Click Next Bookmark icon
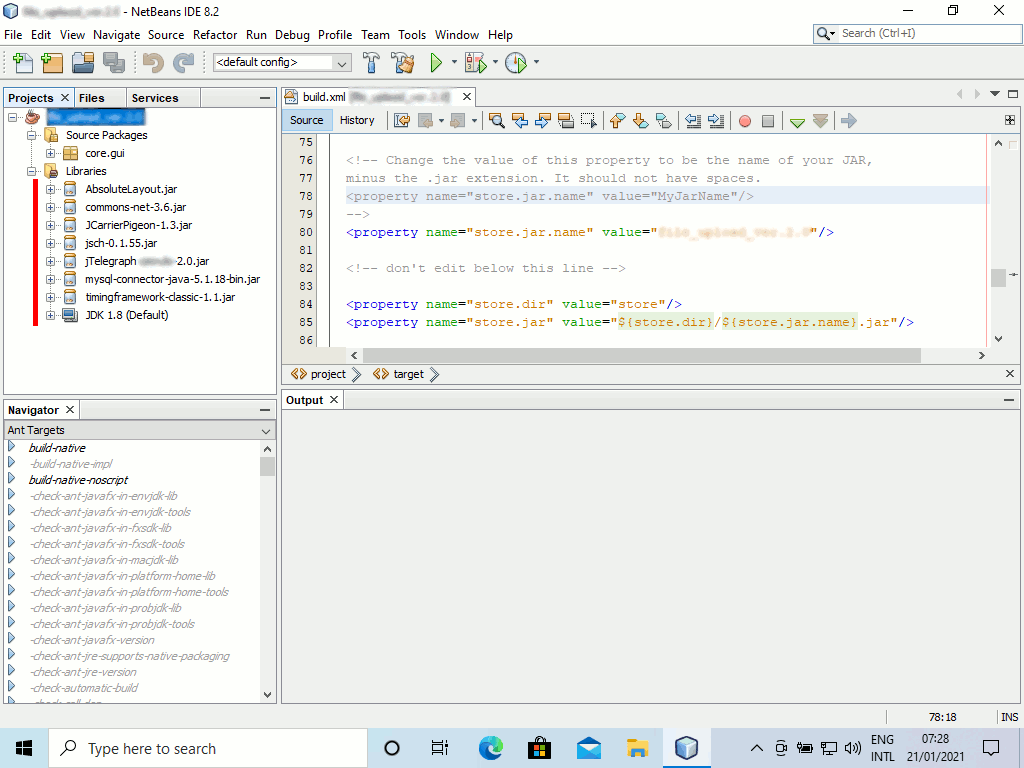The width and height of the screenshot is (1024, 768). pyautogui.click(x=641, y=121)
